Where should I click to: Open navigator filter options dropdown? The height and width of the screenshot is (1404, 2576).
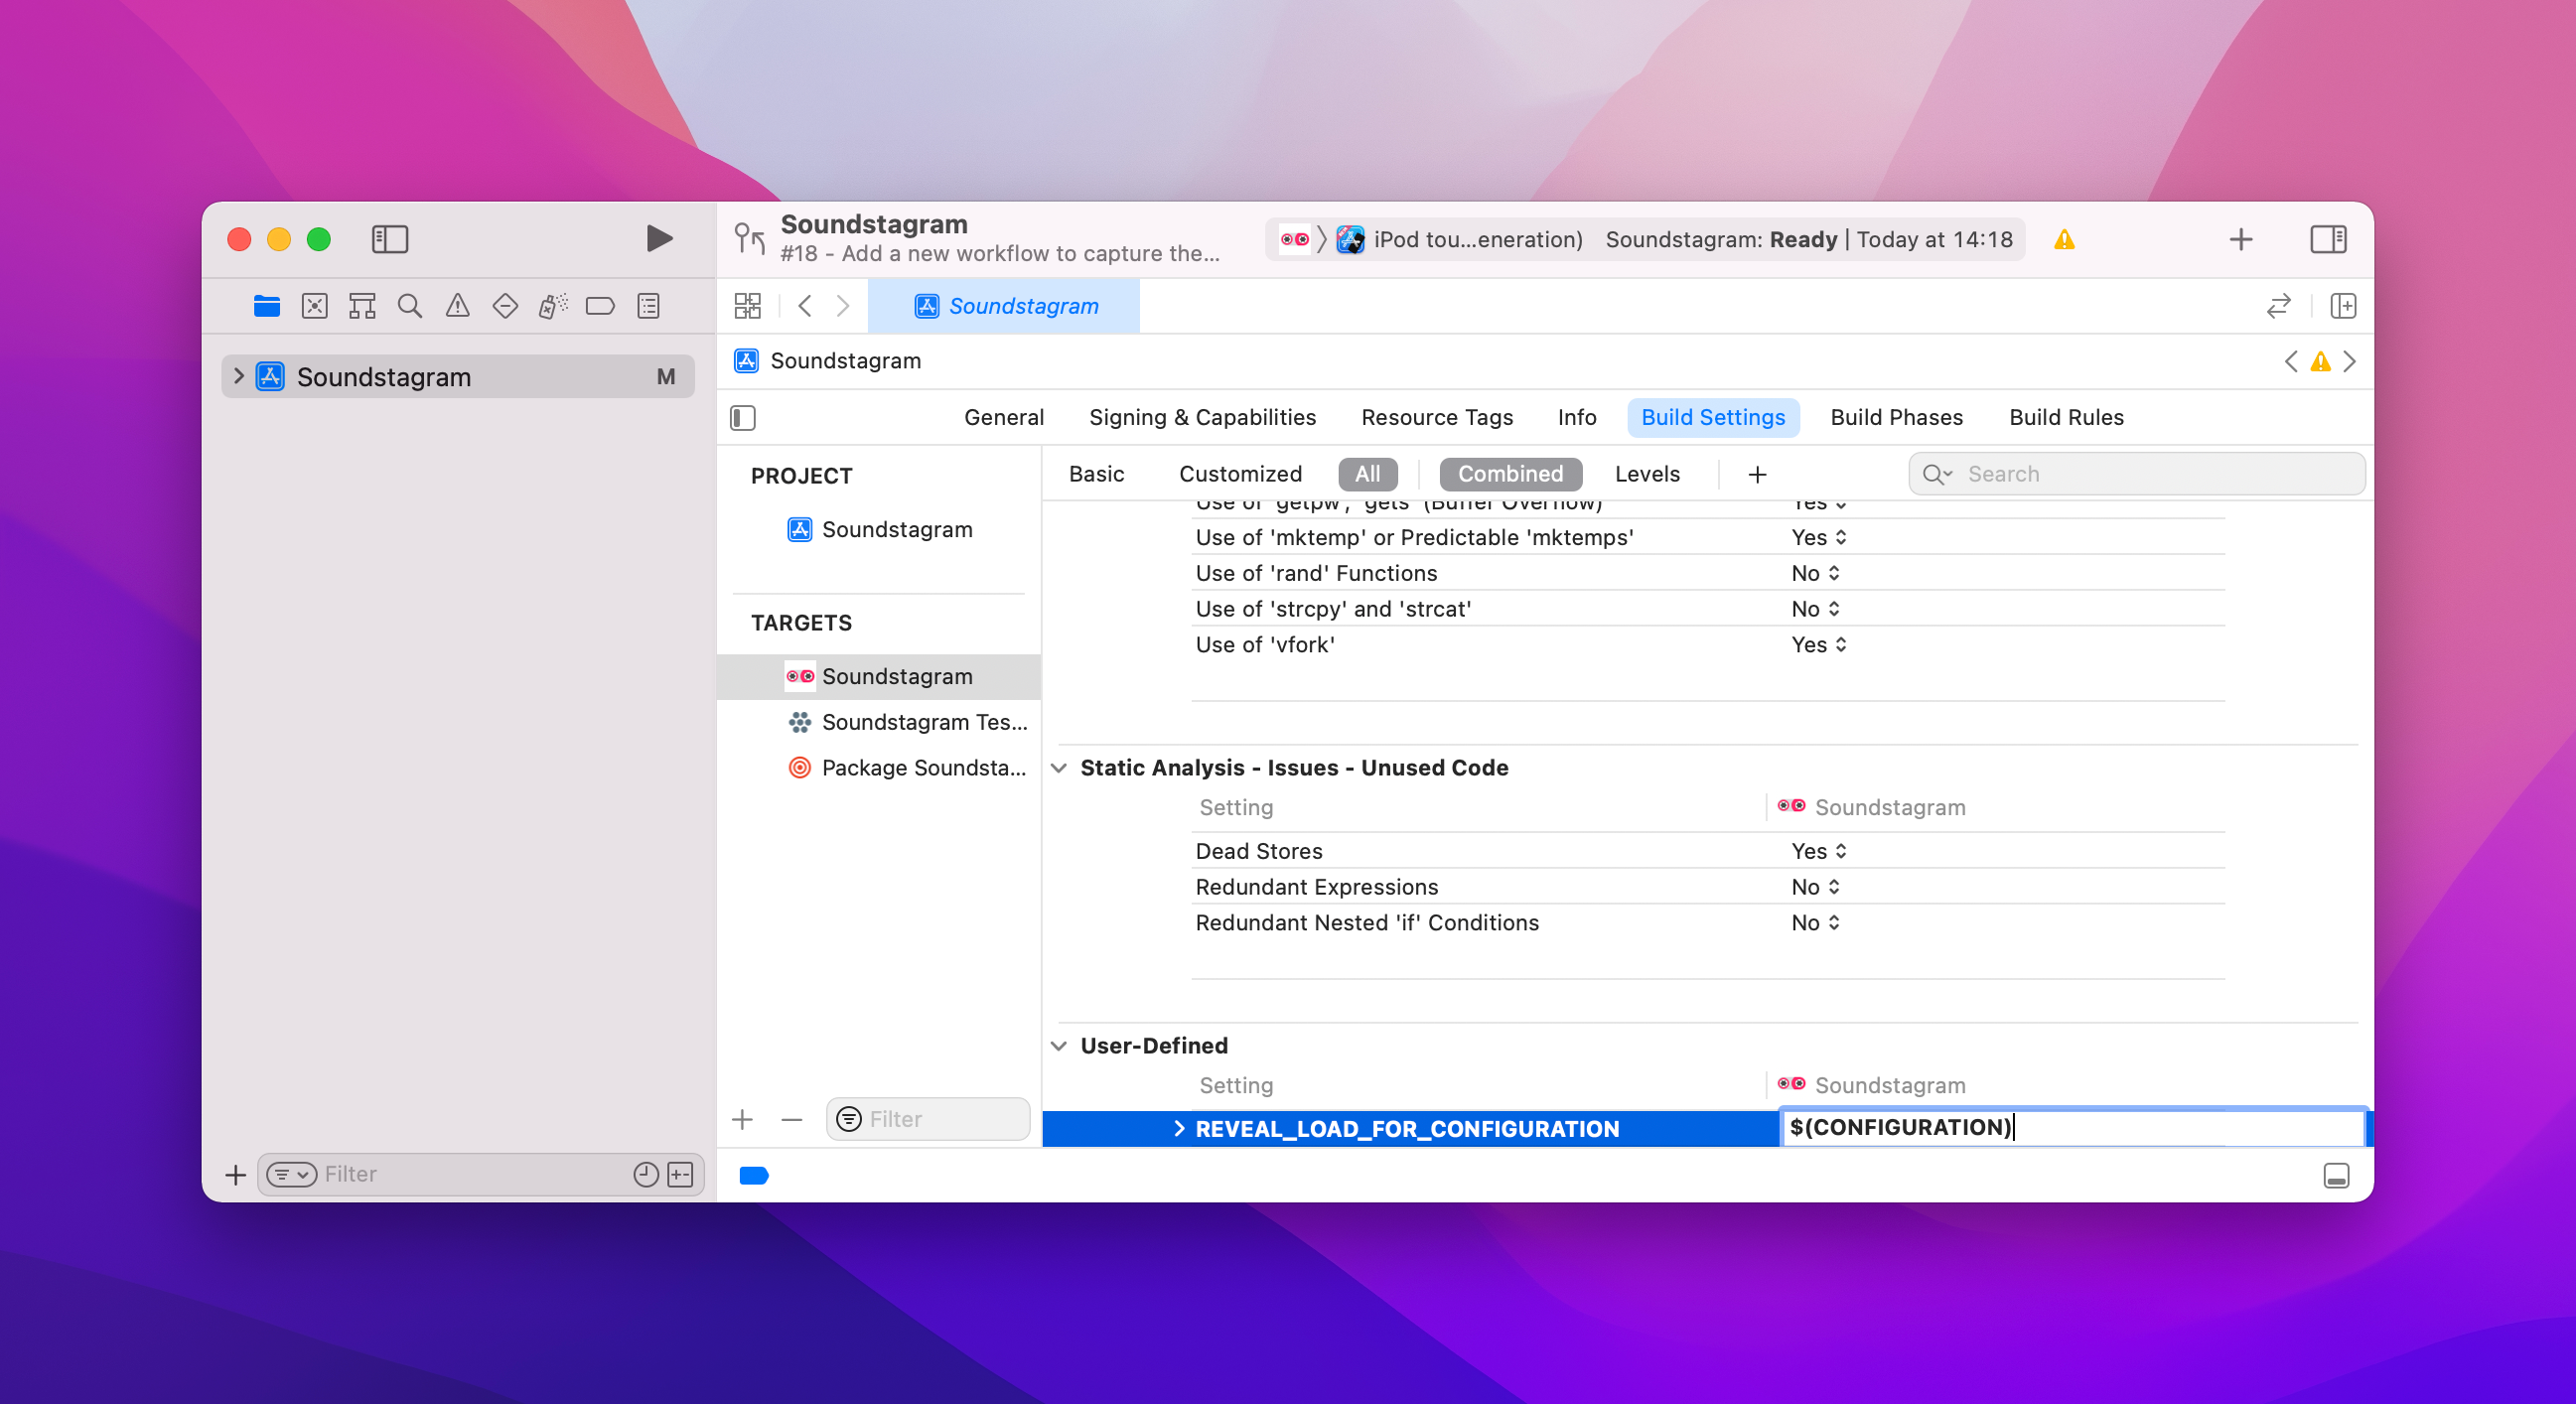point(291,1174)
